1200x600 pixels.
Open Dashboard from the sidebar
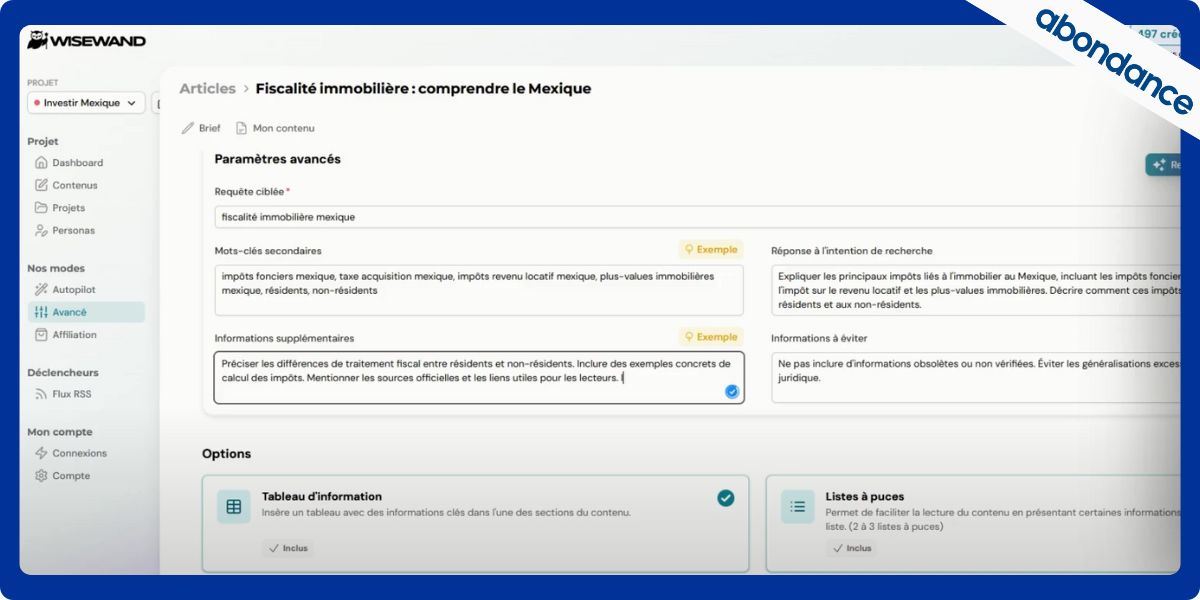(77, 163)
